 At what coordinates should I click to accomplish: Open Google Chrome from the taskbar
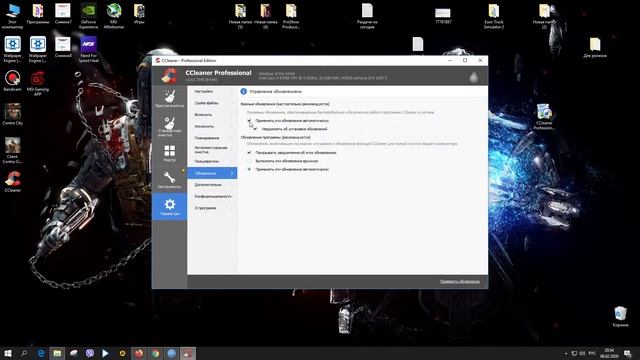click(x=155, y=353)
